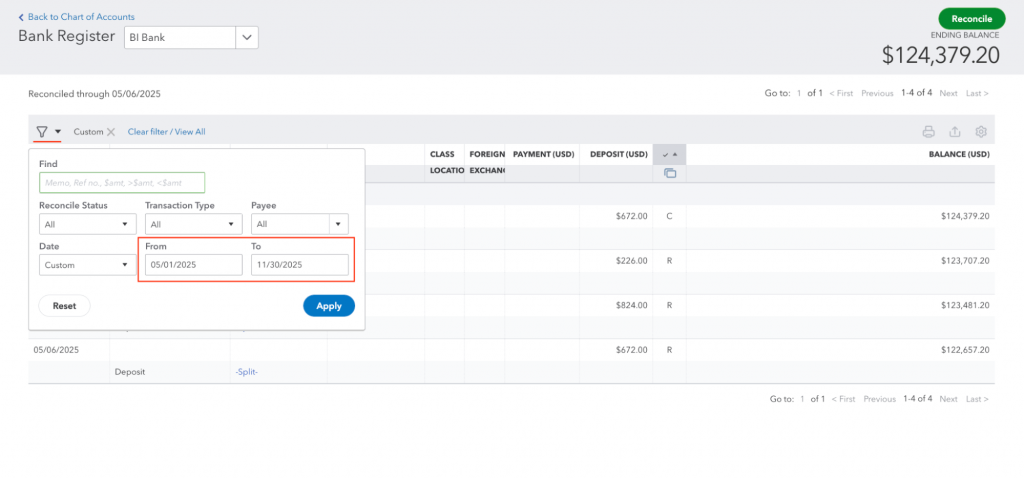Click the funnel filter icon
Screen dimensions: 1024x478
pos(42,132)
